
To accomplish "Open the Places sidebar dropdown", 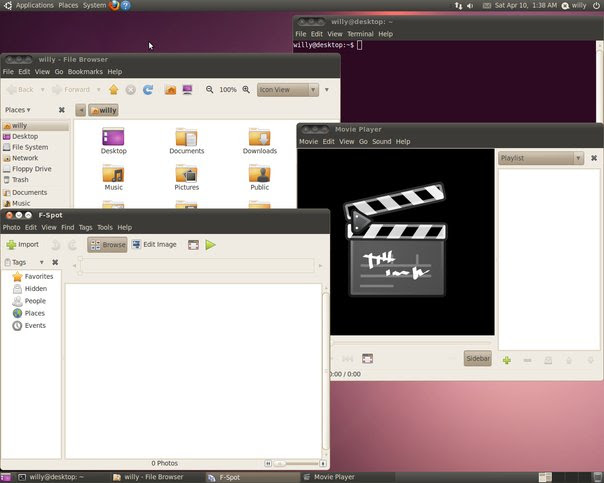I will 18,110.
